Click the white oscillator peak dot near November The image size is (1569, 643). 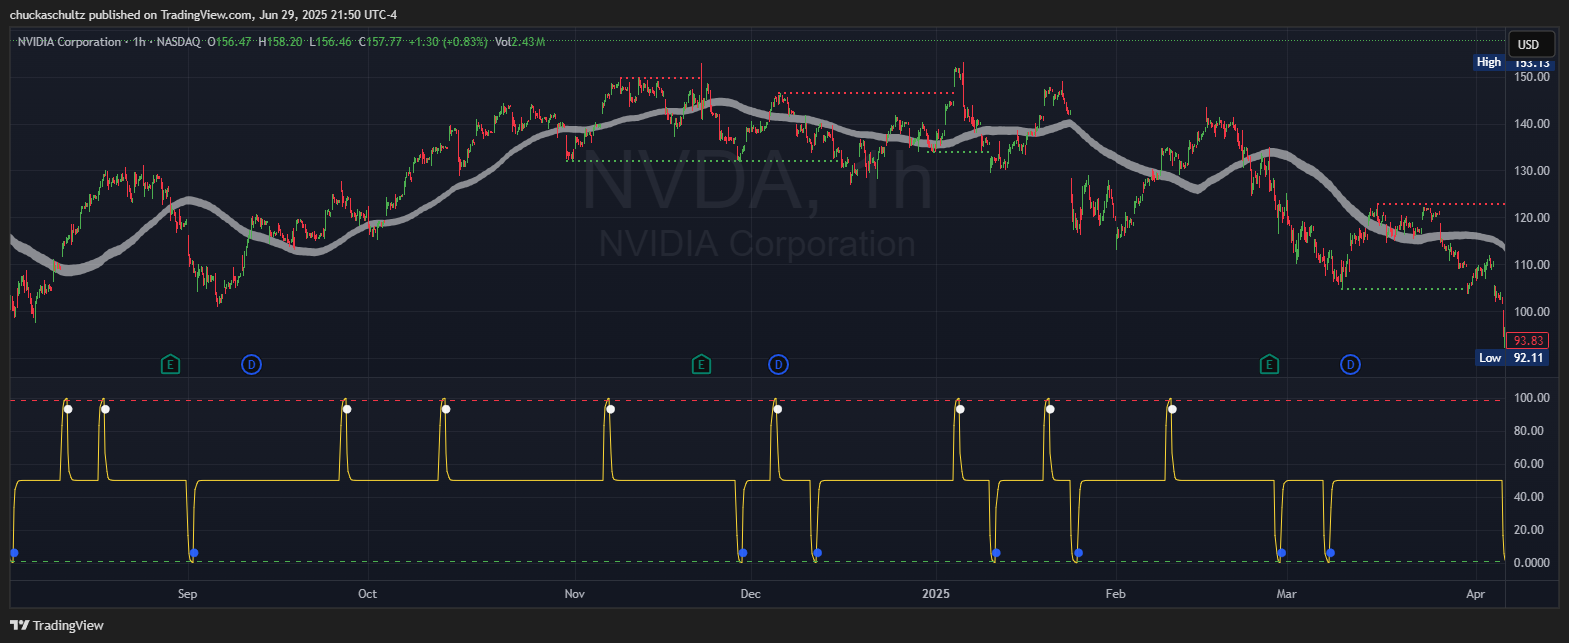[611, 409]
